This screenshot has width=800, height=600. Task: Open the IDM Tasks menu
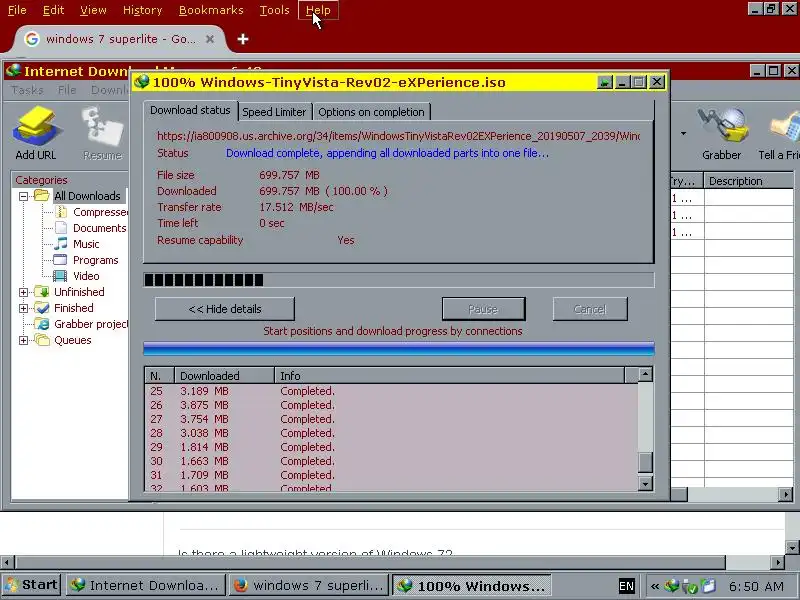coord(27,90)
